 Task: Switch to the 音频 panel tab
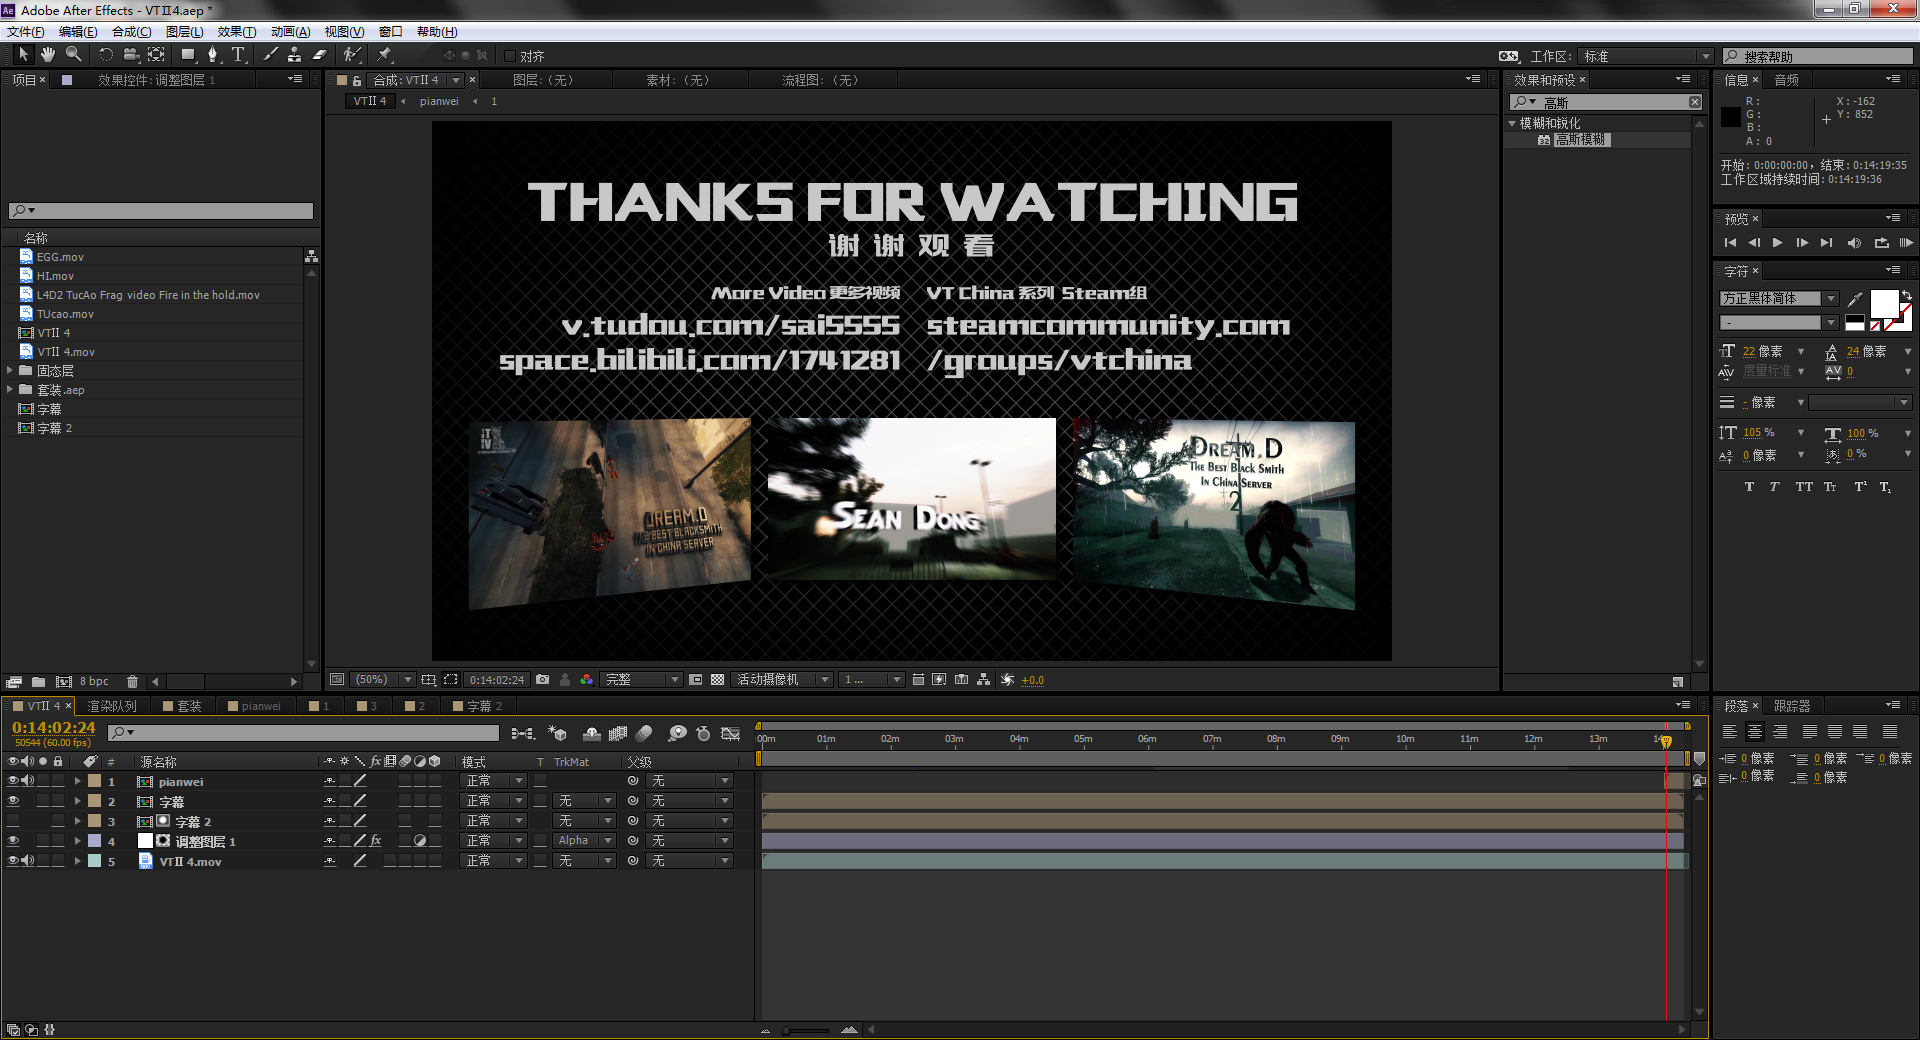point(1787,80)
